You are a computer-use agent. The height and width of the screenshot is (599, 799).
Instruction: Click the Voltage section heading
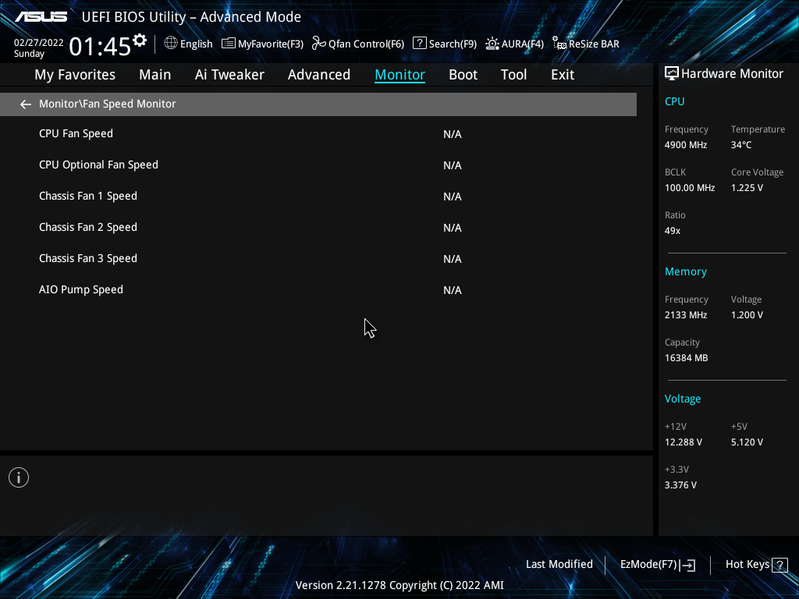pos(682,399)
